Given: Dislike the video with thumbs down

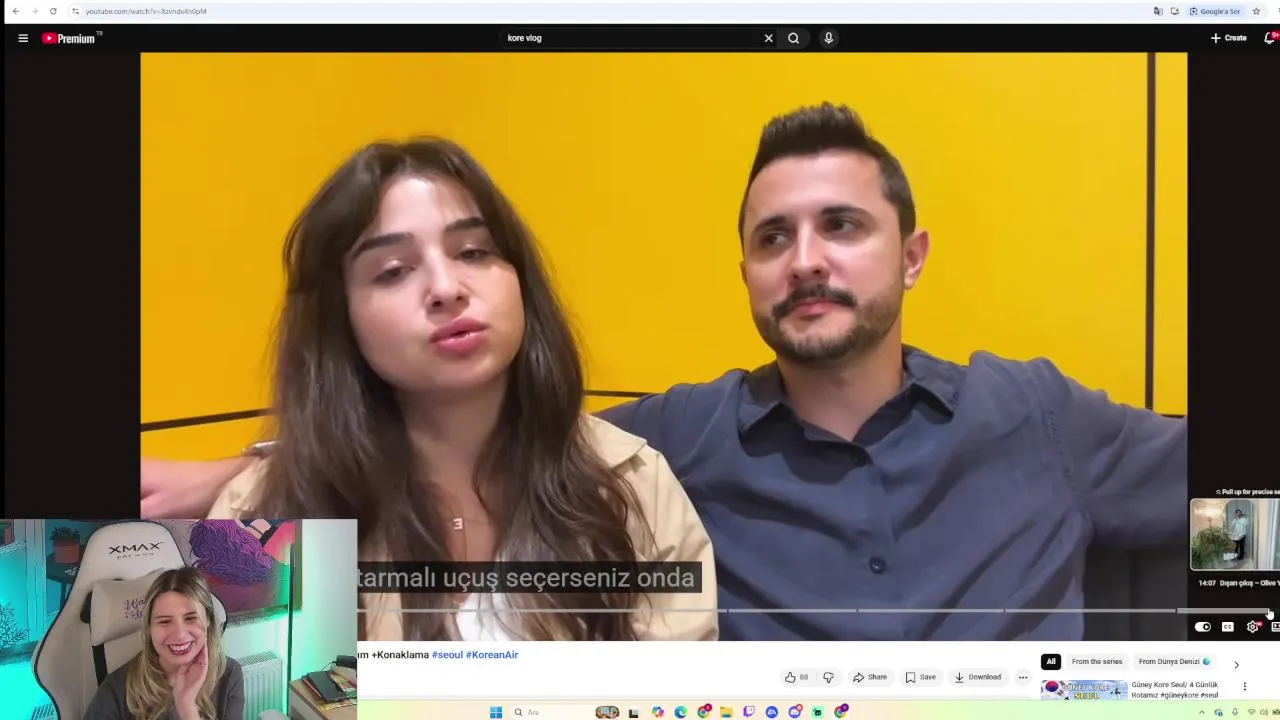Looking at the screenshot, I should (x=828, y=677).
